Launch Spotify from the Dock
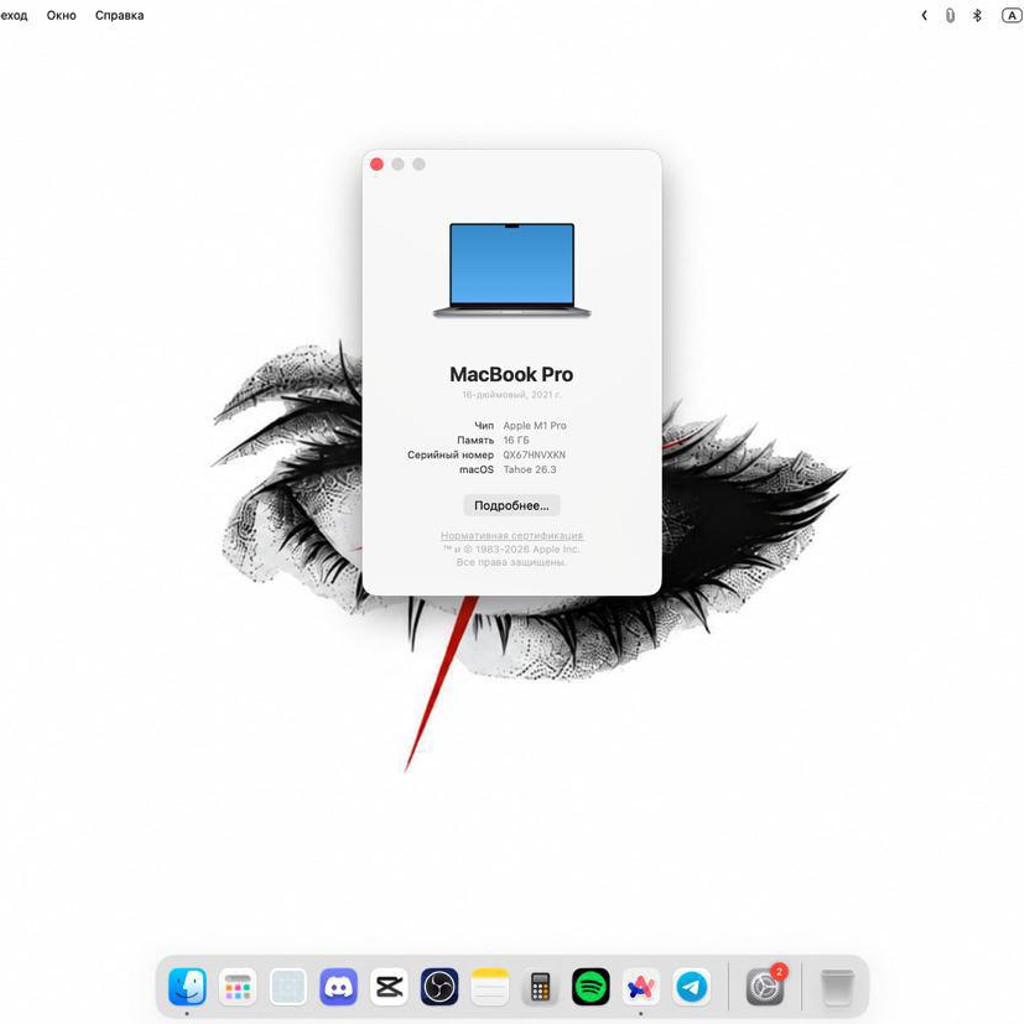 coord(590,986)
